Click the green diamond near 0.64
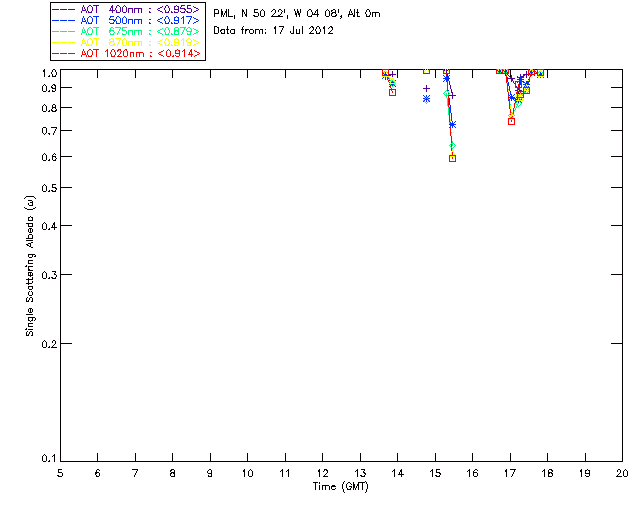 click(452, 146)
